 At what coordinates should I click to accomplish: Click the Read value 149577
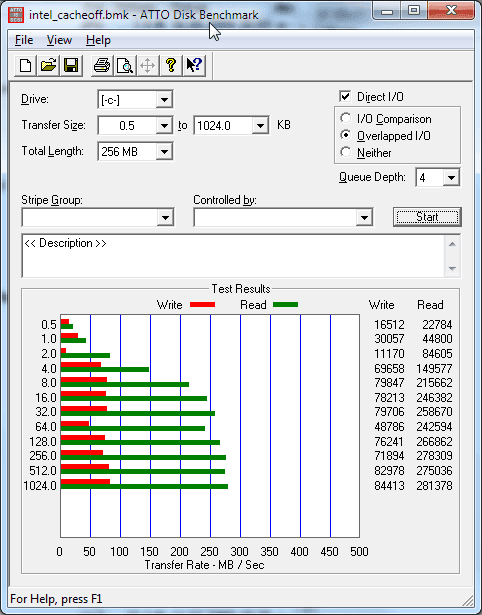coord(434,369)
